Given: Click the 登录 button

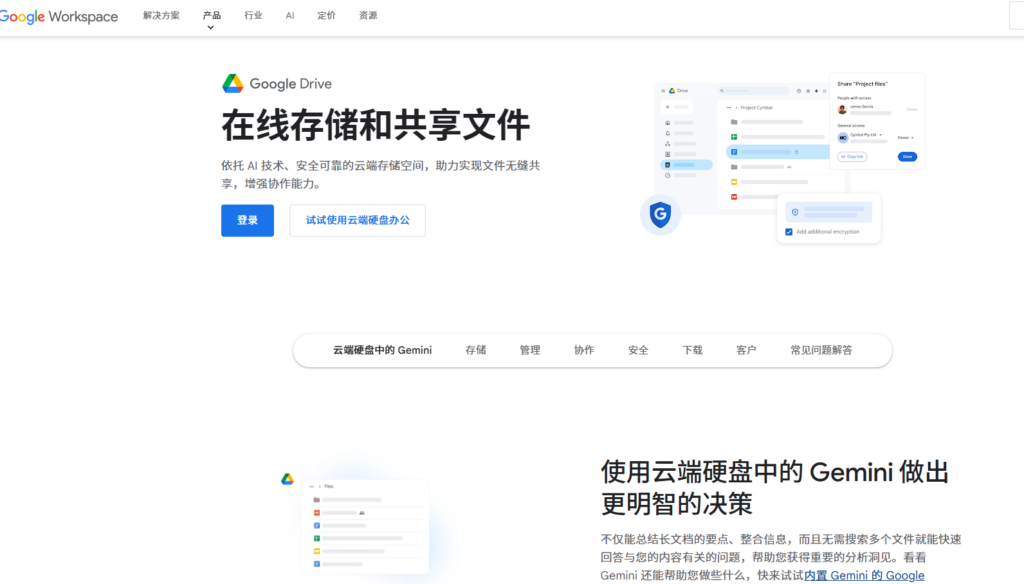Looking at the screenshot, I should pos(247,220).
